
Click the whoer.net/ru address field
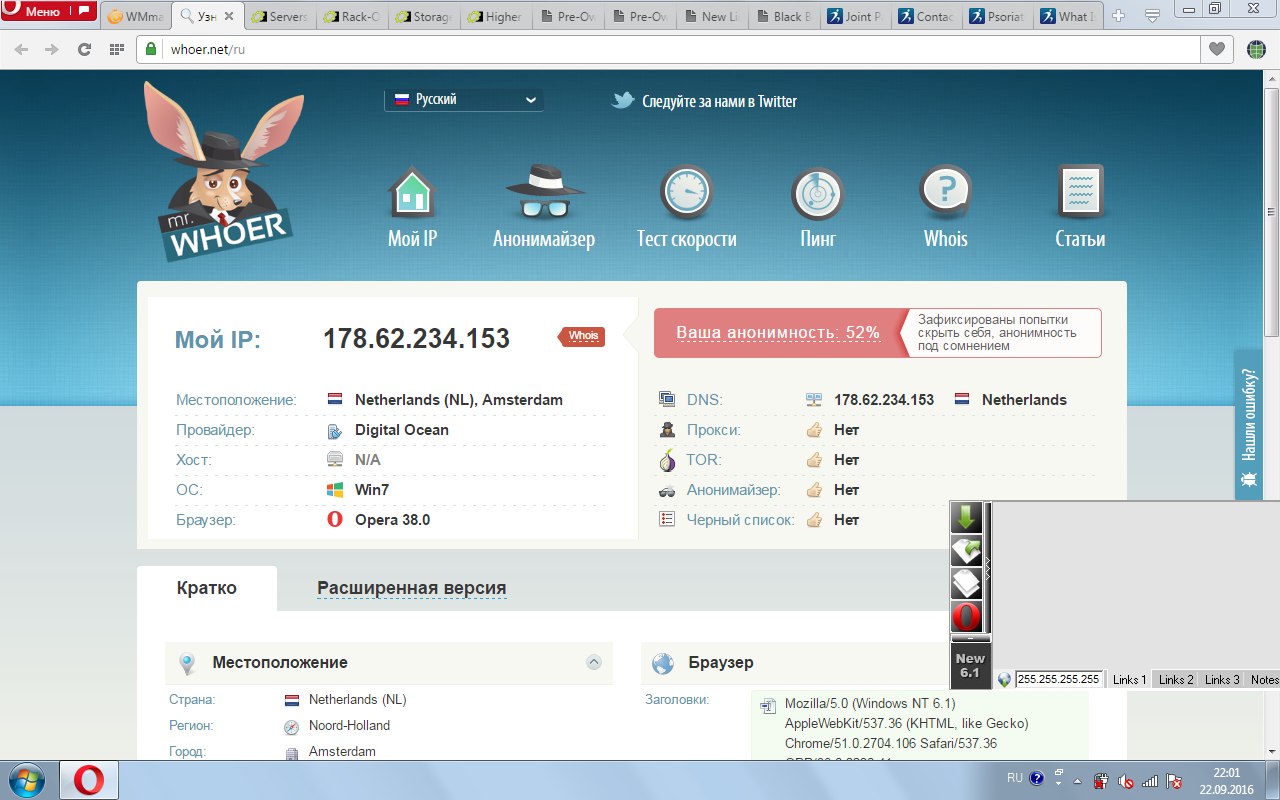(x=668, y=49)
